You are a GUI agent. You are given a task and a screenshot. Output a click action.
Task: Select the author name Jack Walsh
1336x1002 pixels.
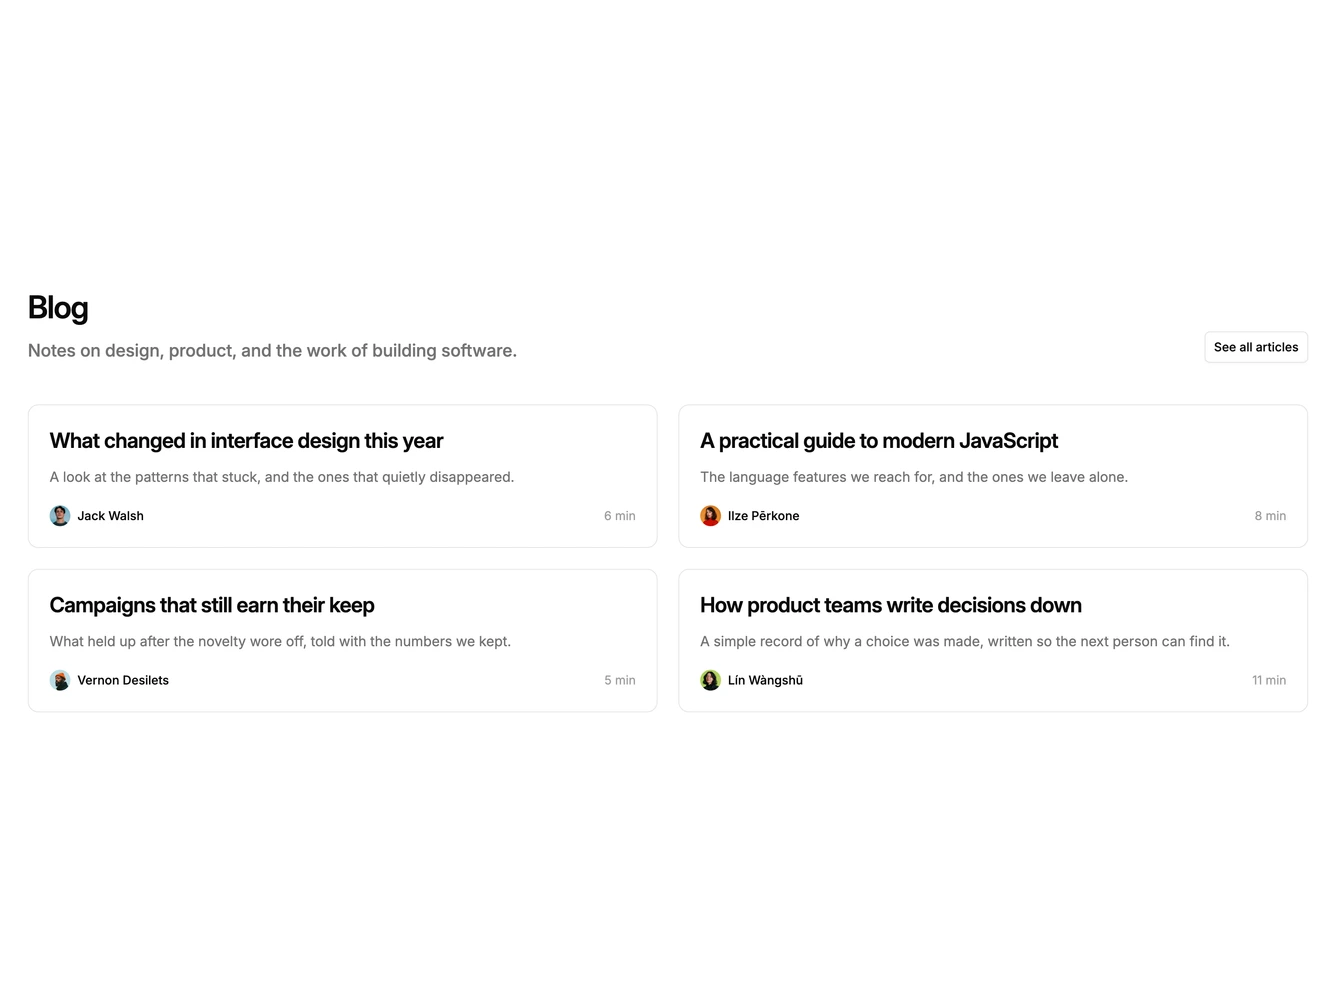pyautogui.click(x=111, y=516)
